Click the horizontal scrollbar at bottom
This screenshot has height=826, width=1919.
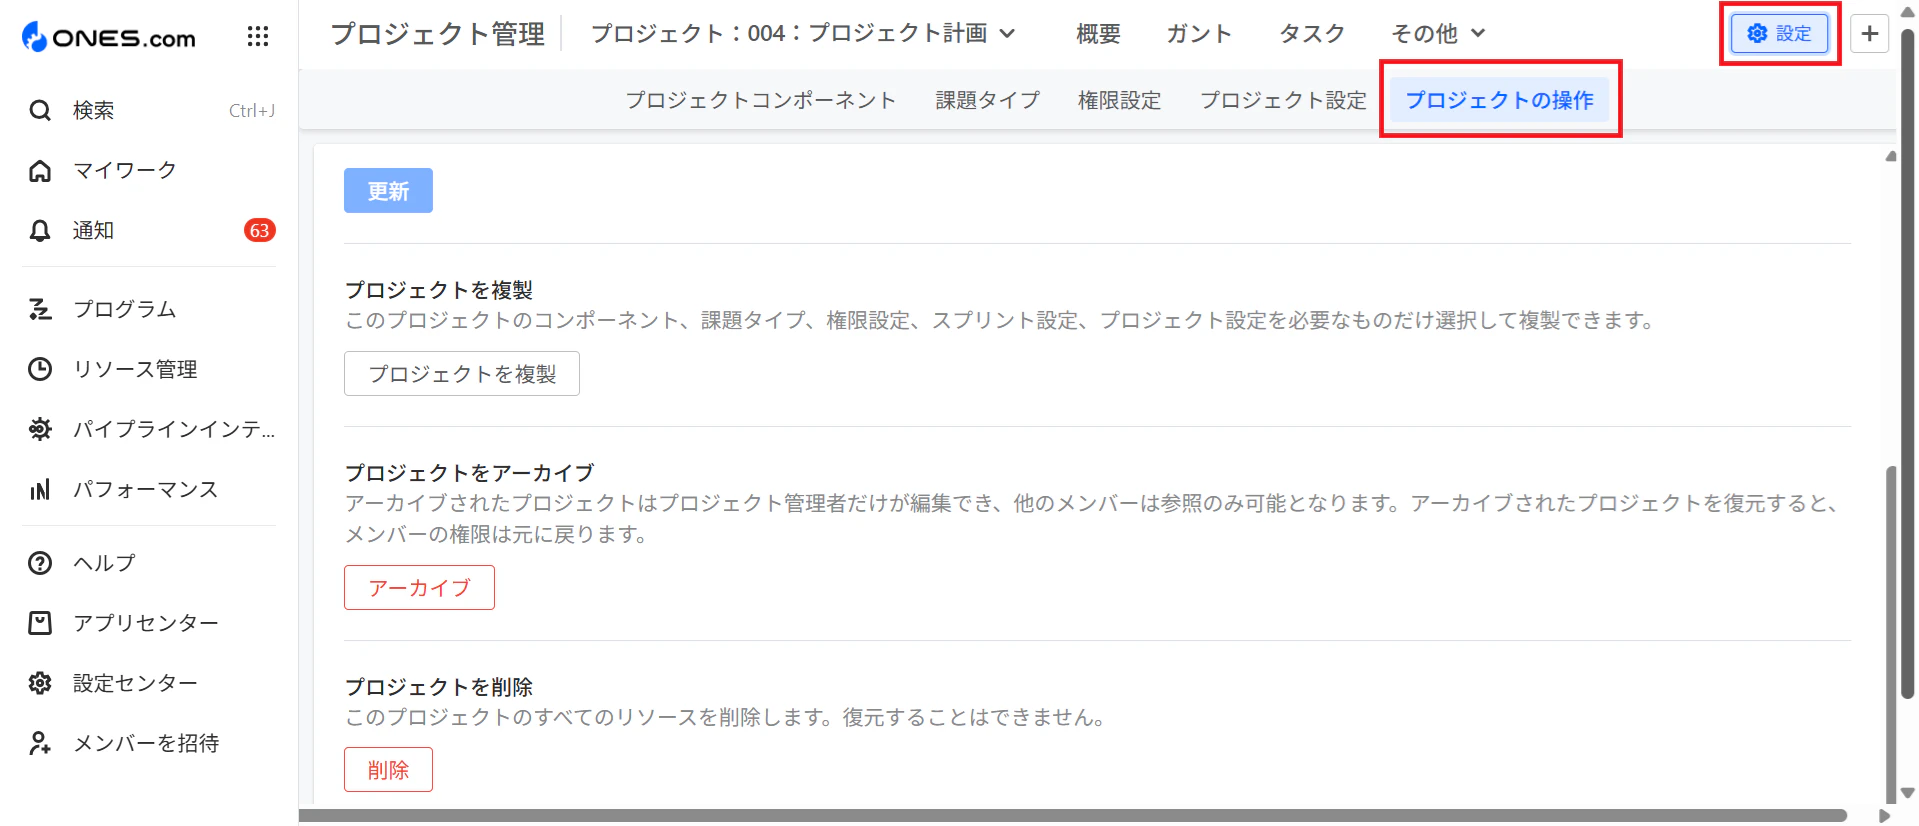1072,816
